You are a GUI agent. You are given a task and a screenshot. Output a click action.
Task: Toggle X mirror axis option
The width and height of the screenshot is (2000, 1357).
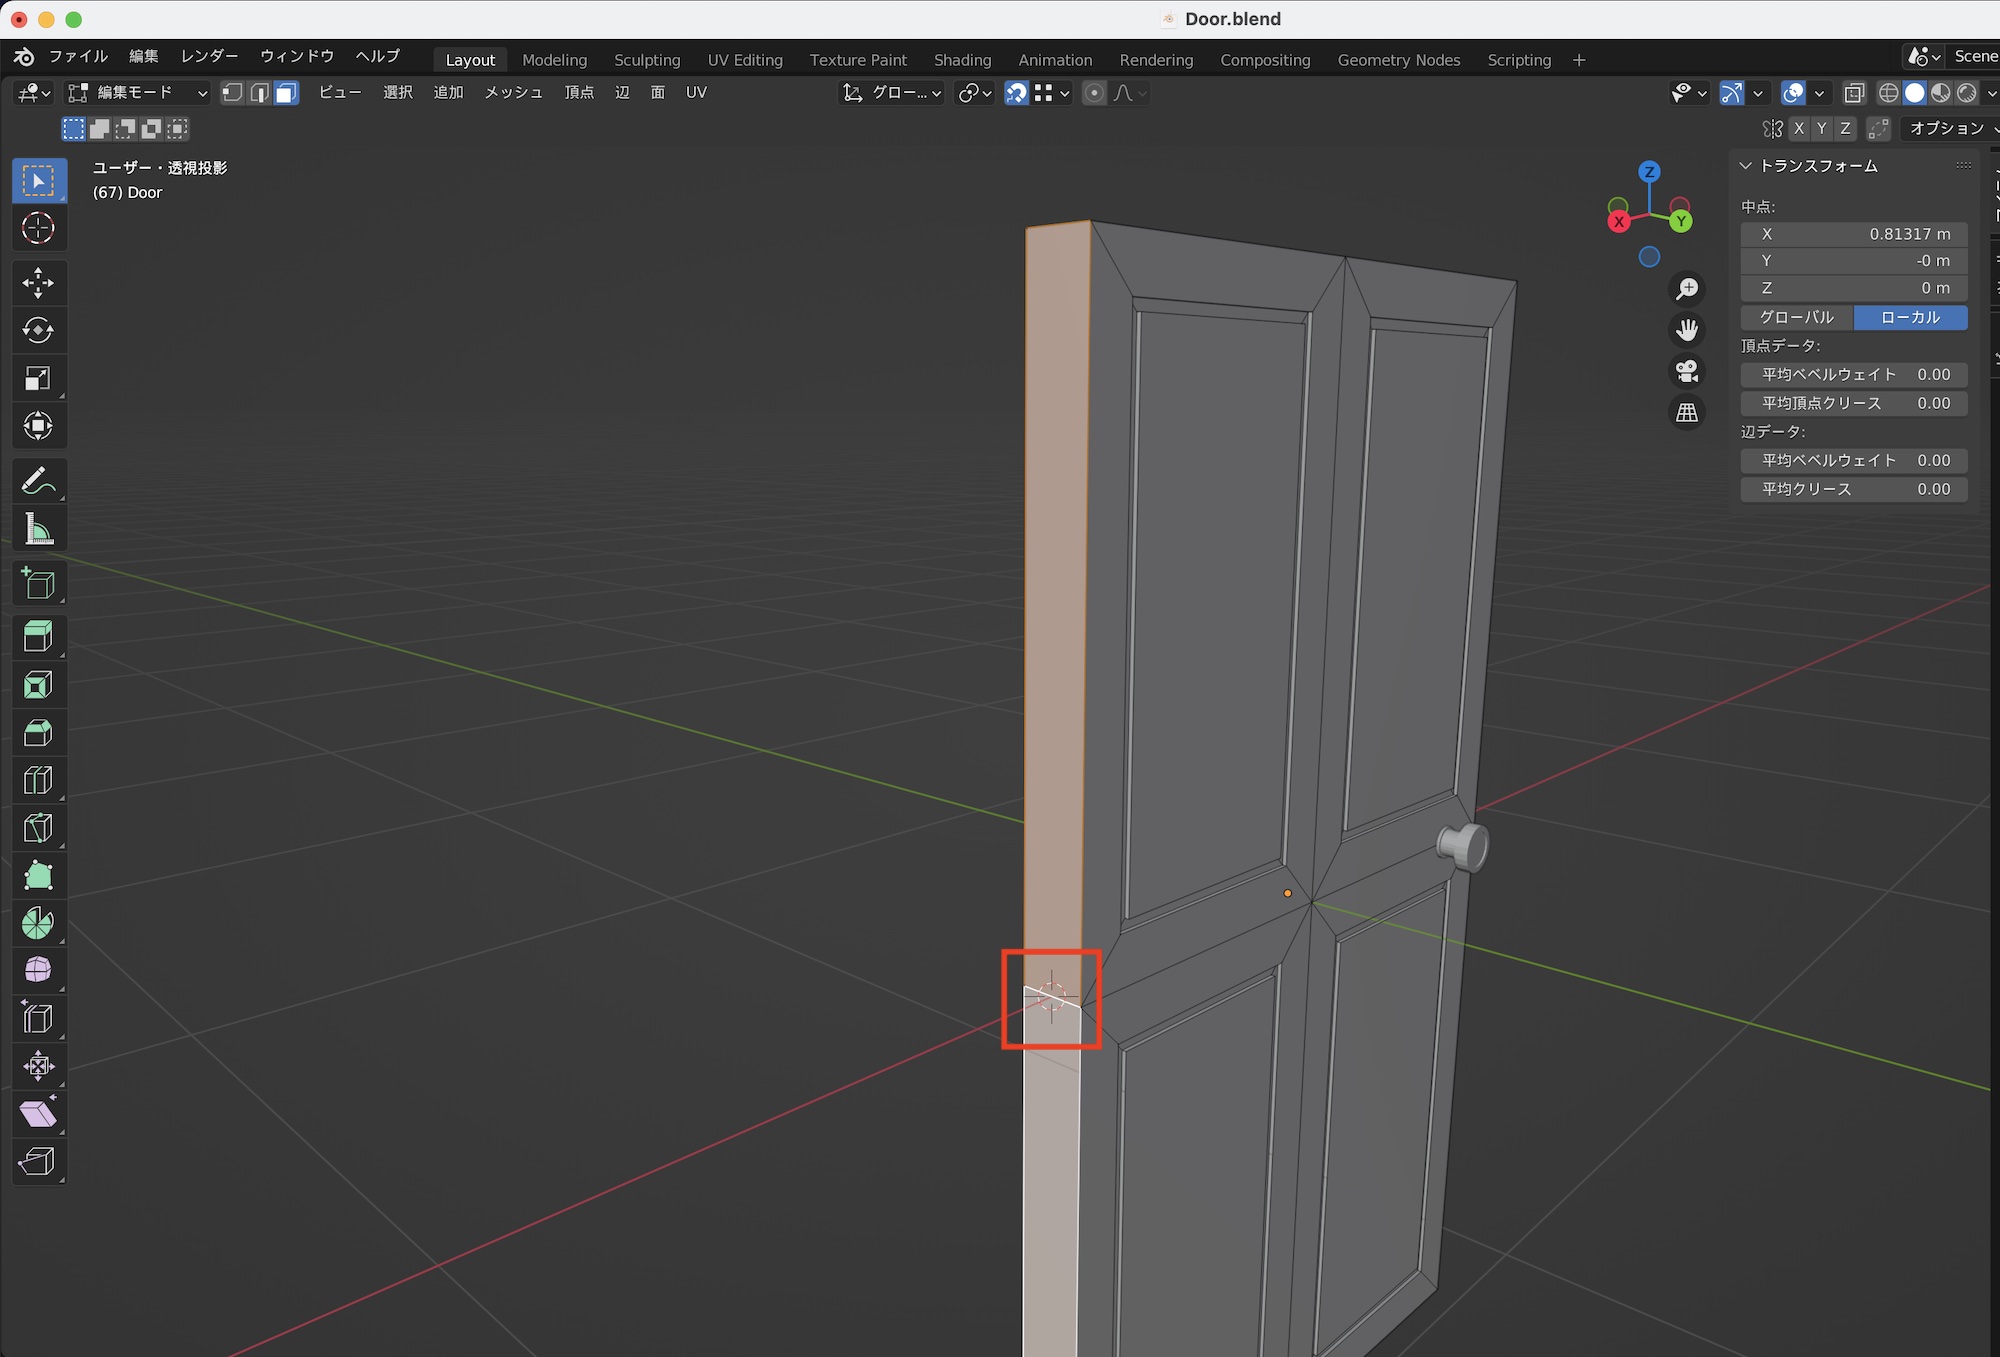pos(1799,128)
